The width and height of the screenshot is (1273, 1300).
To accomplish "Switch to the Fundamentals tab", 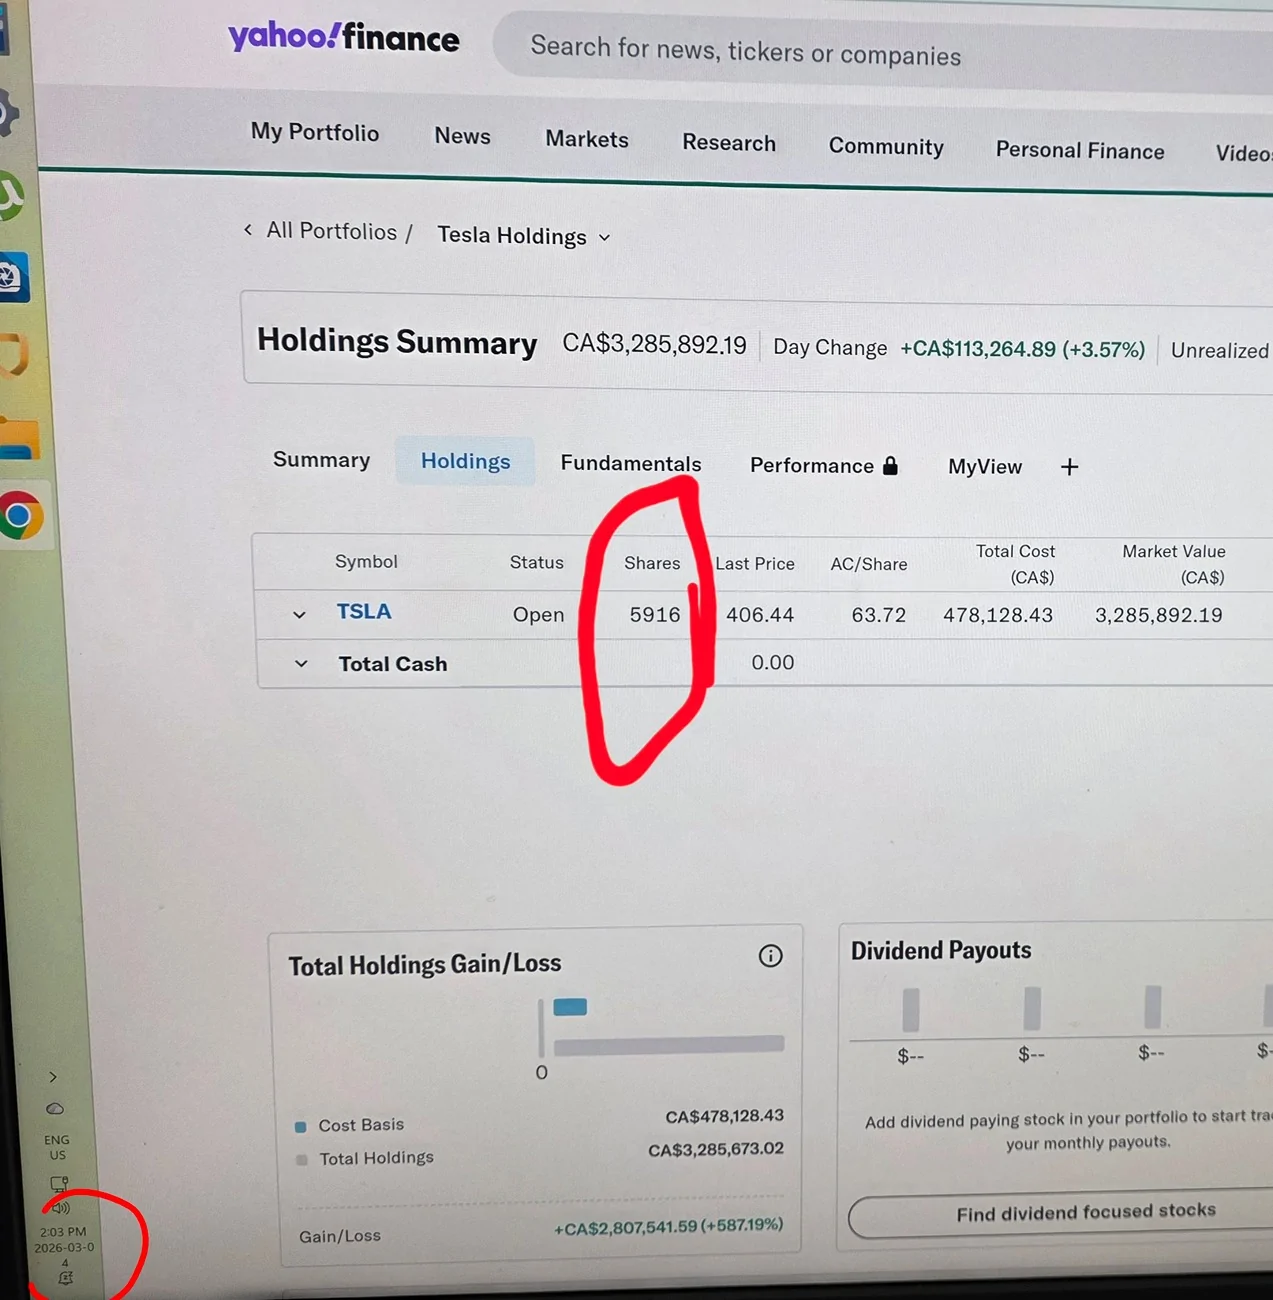I will point(631,463).
